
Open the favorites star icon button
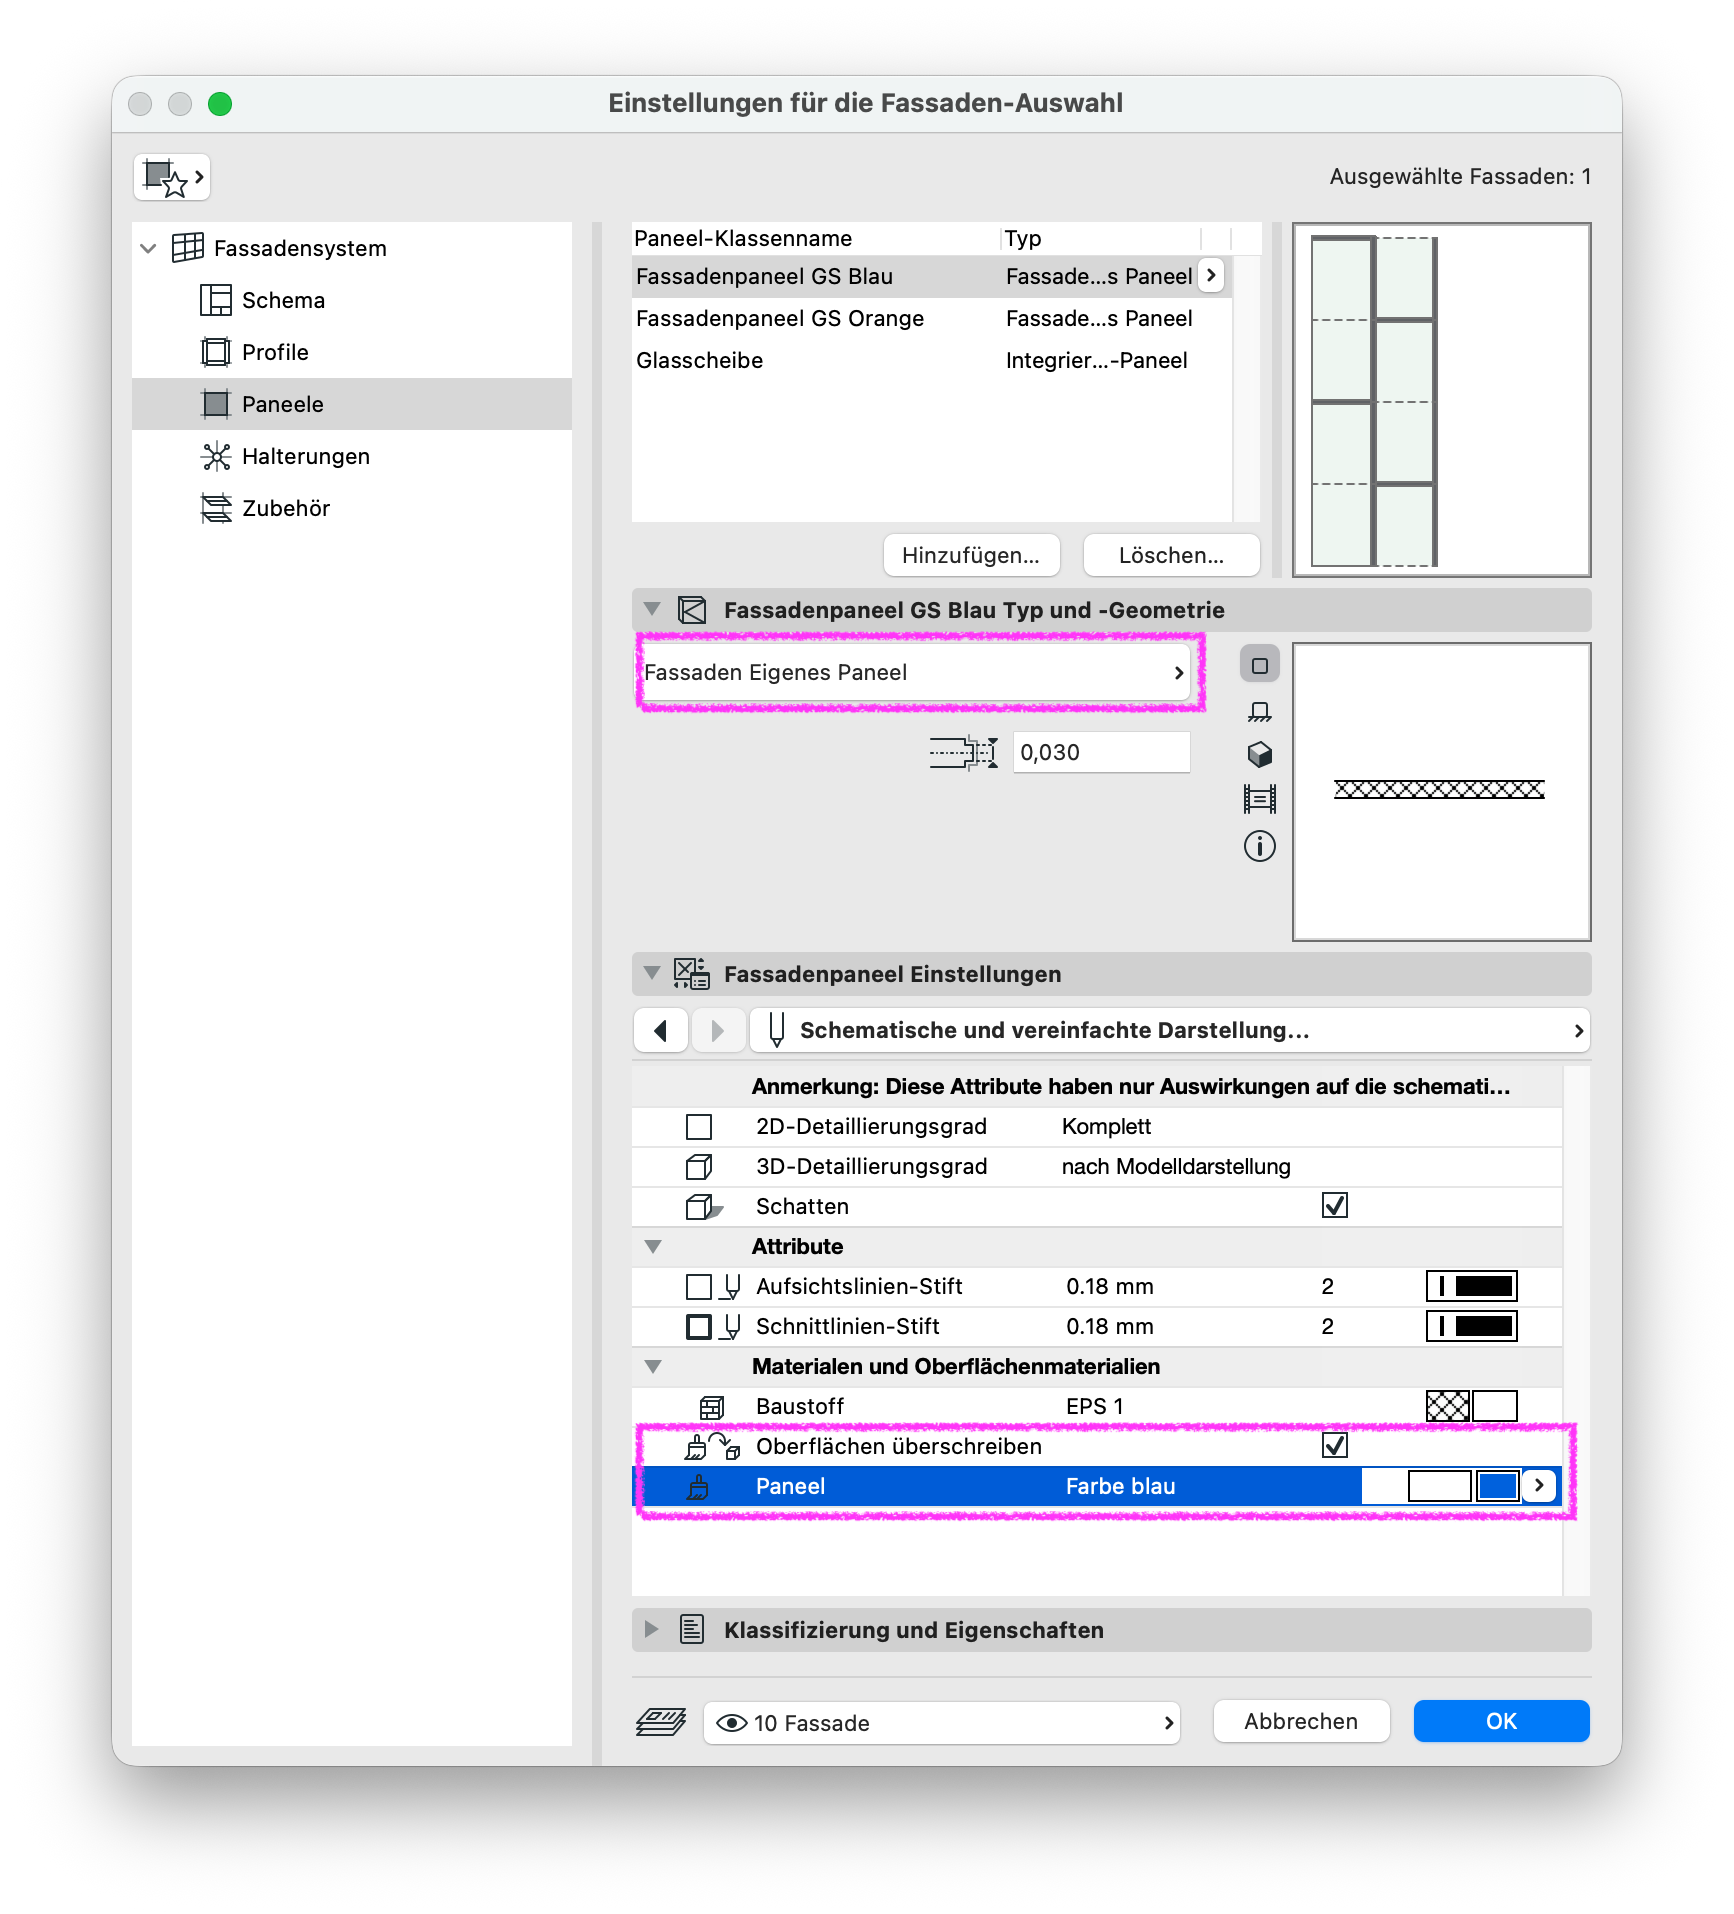172,178
